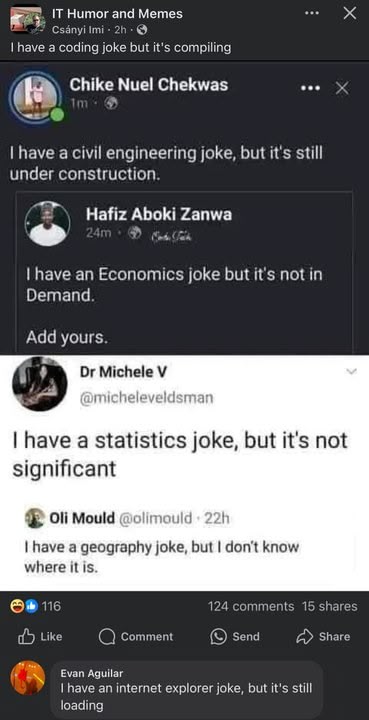This screenshot has height=720, width=369.
Task: Click the Oli Mould small avatar
Action: (x=35, y=518)
